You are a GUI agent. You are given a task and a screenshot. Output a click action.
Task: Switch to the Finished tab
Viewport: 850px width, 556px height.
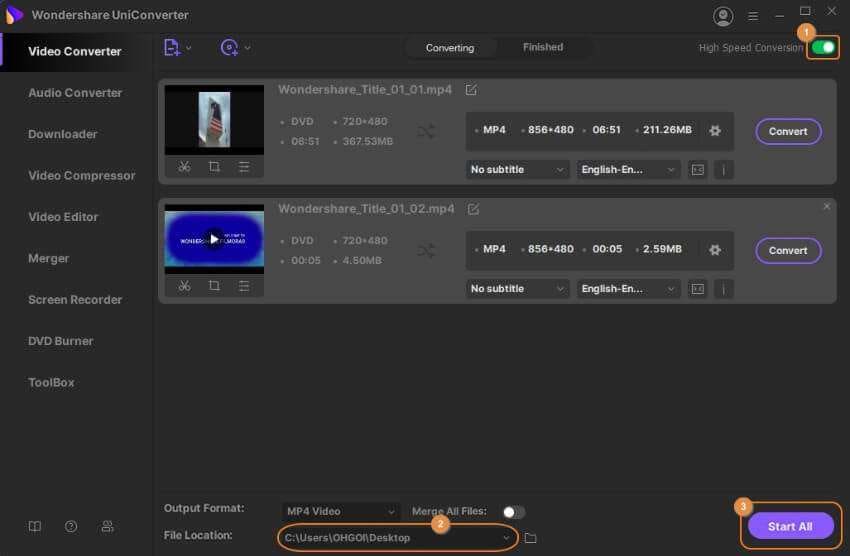(x=542, y=47)
